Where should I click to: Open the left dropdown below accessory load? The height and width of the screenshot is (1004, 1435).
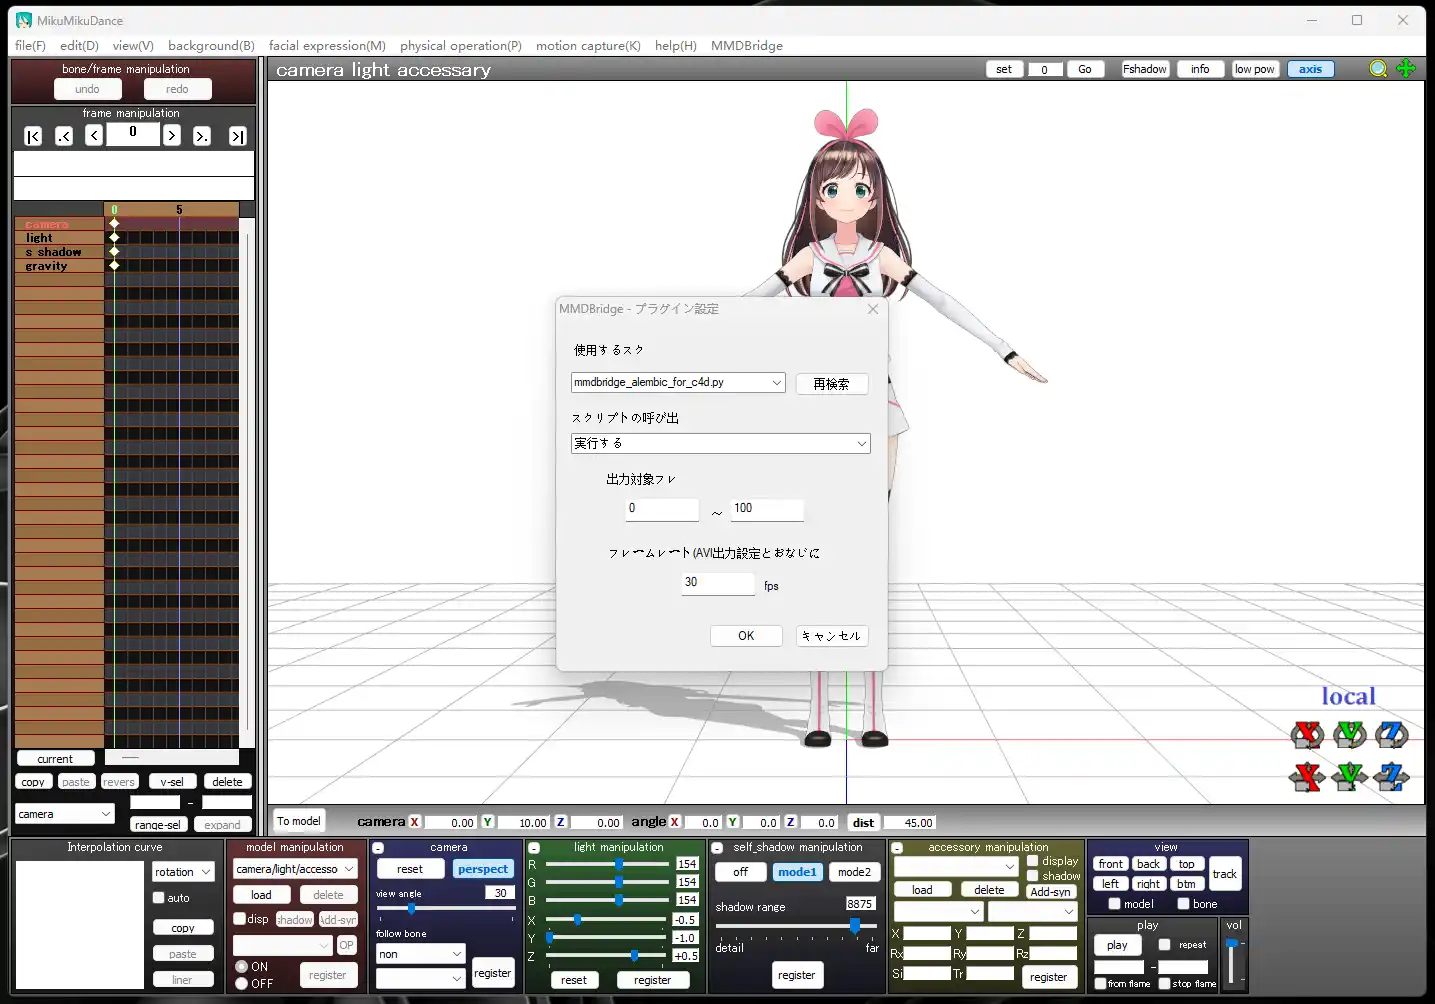pyautogui.click(x=938, y=912)
